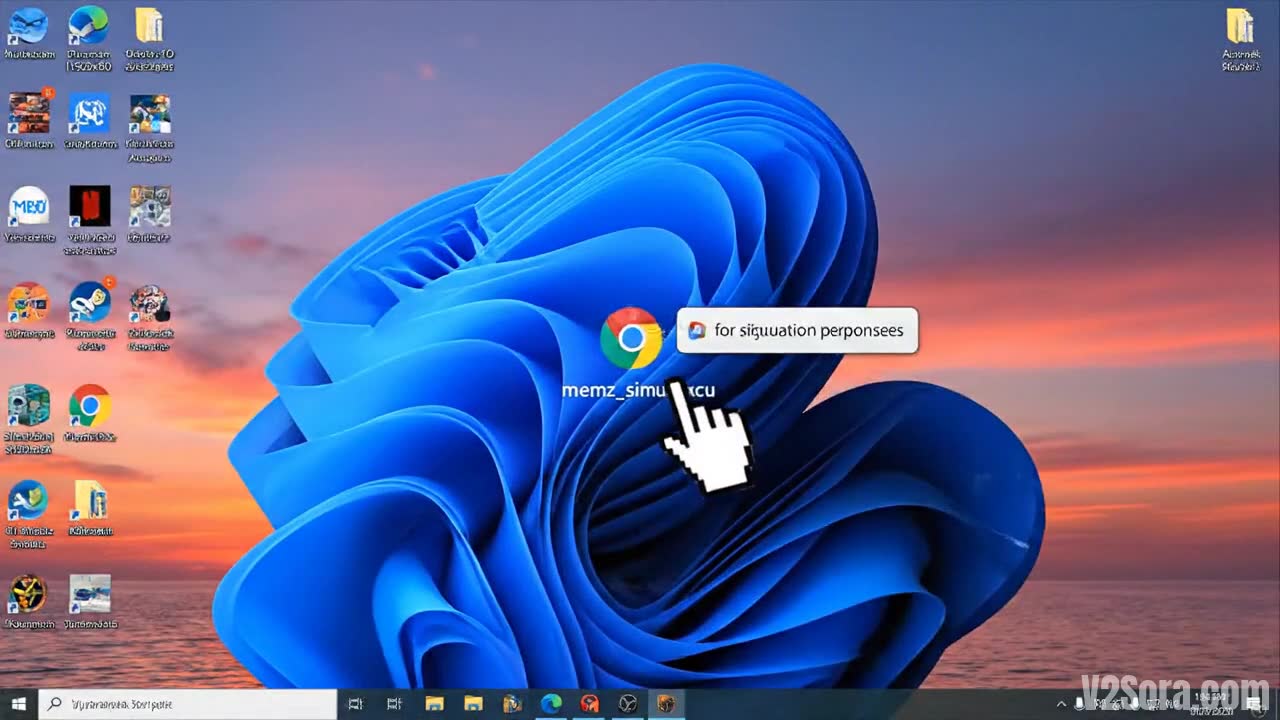
Task: Expand the system tray hidden icons chevron
Action: click(1062, 704)
